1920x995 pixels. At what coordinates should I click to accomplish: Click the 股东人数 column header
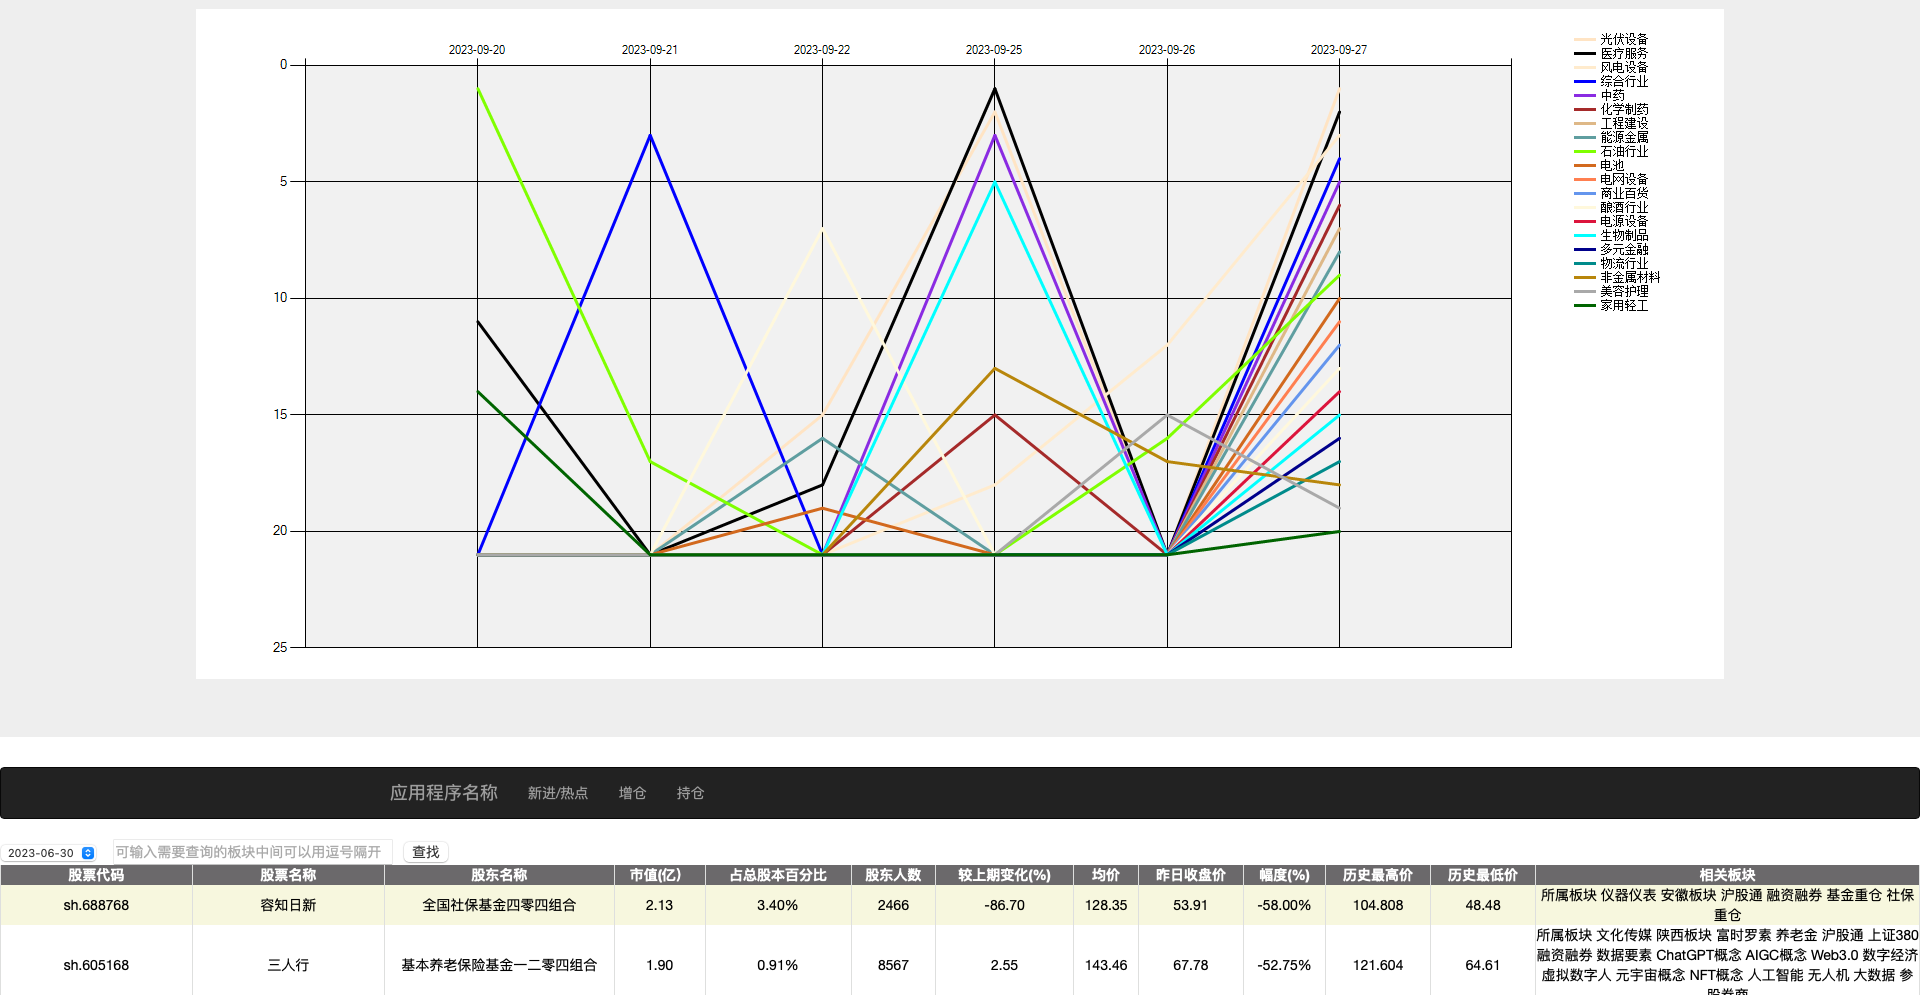click(893, 875)
